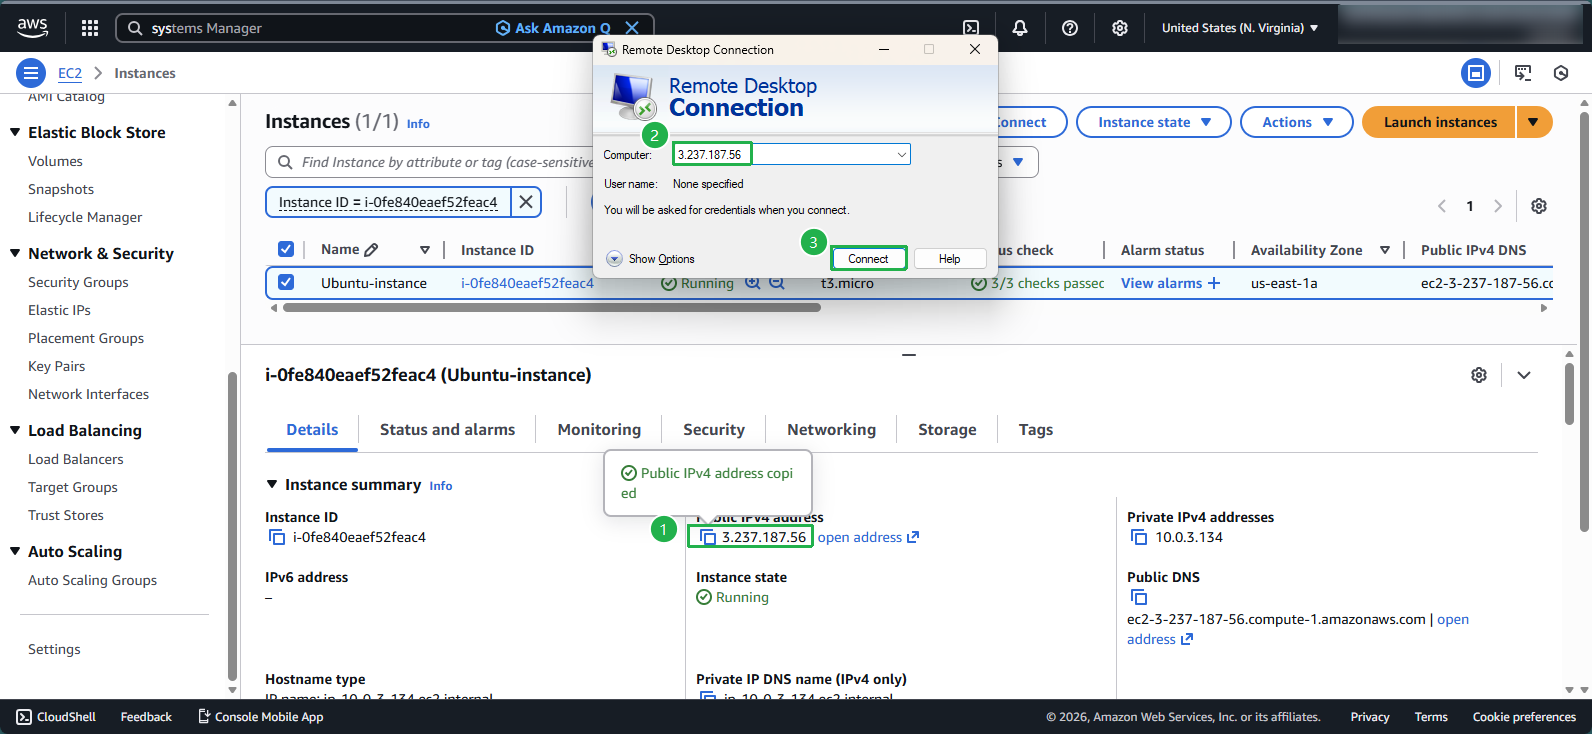Screen dimensions: 1592x734
Task: Go to next page of instances
Action: 1498,206
